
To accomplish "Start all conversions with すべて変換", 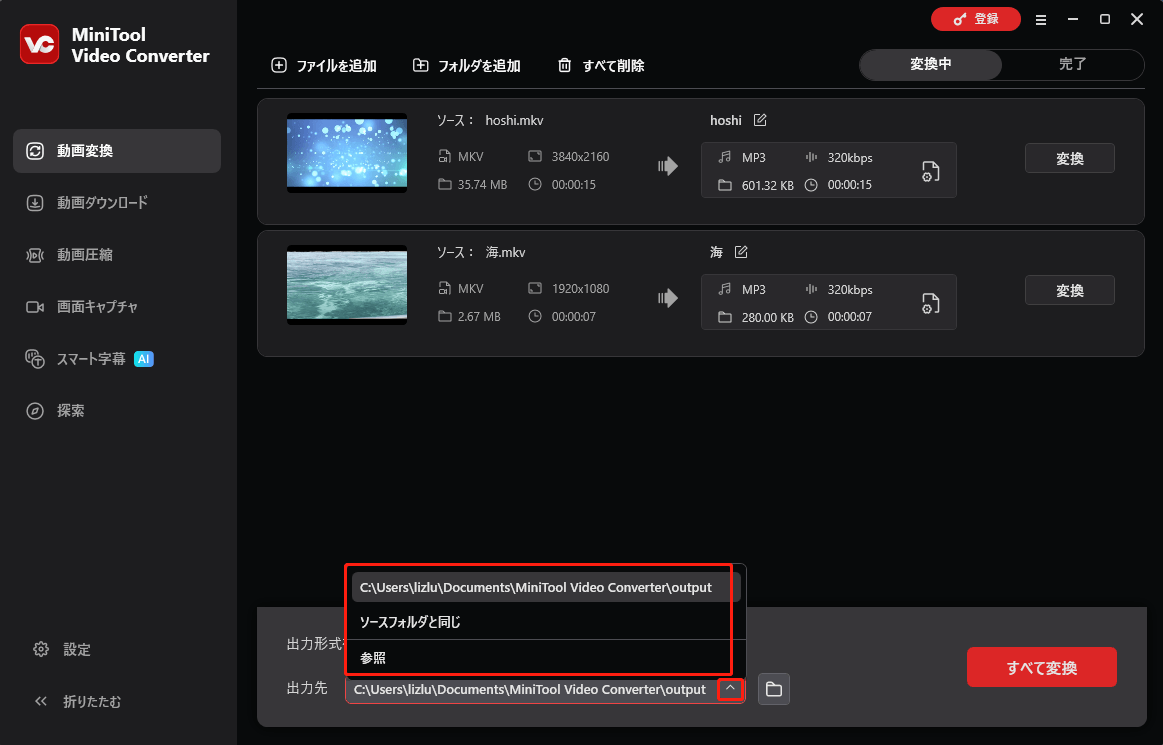I will pos(1041,667).
